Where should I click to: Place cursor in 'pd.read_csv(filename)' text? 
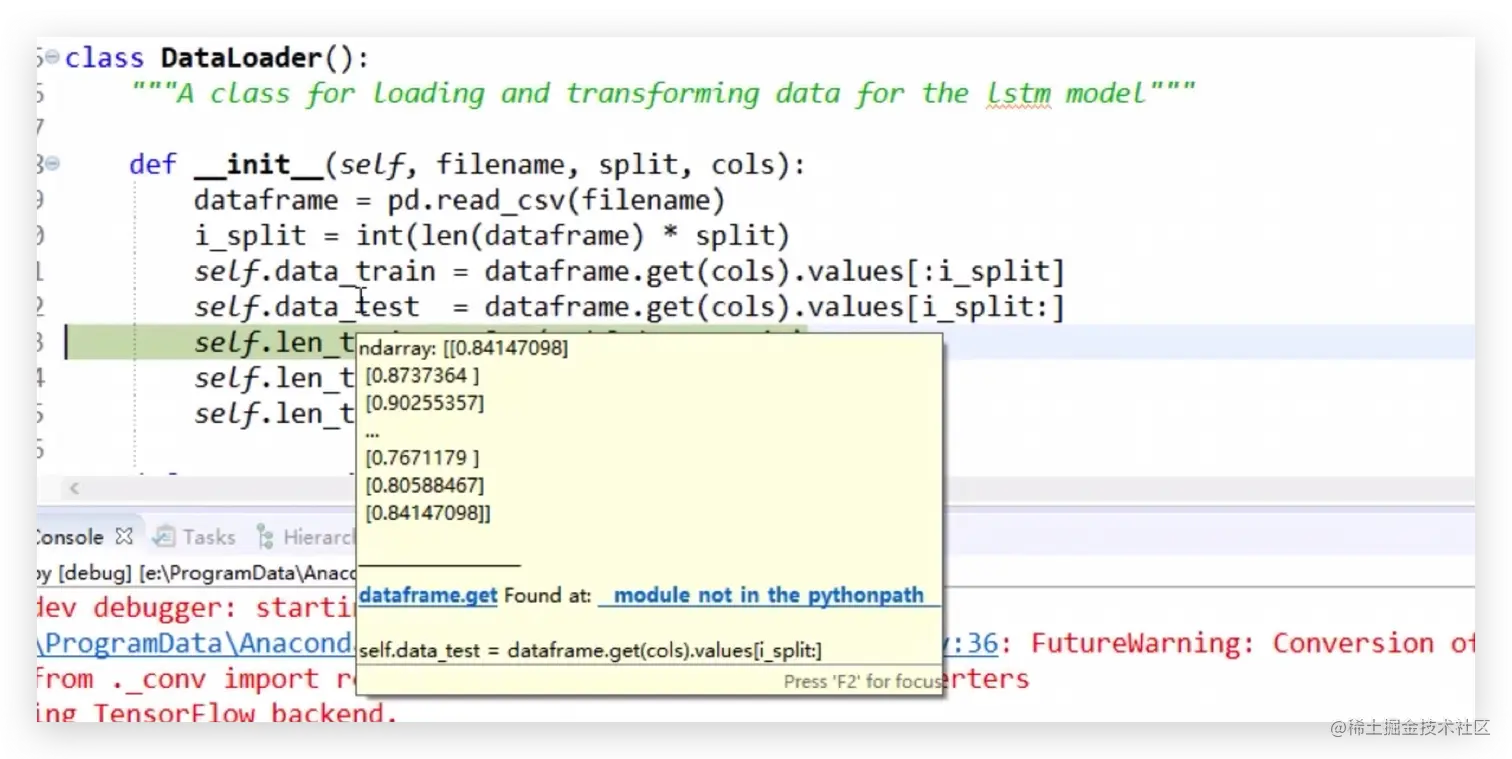(555, 200)
